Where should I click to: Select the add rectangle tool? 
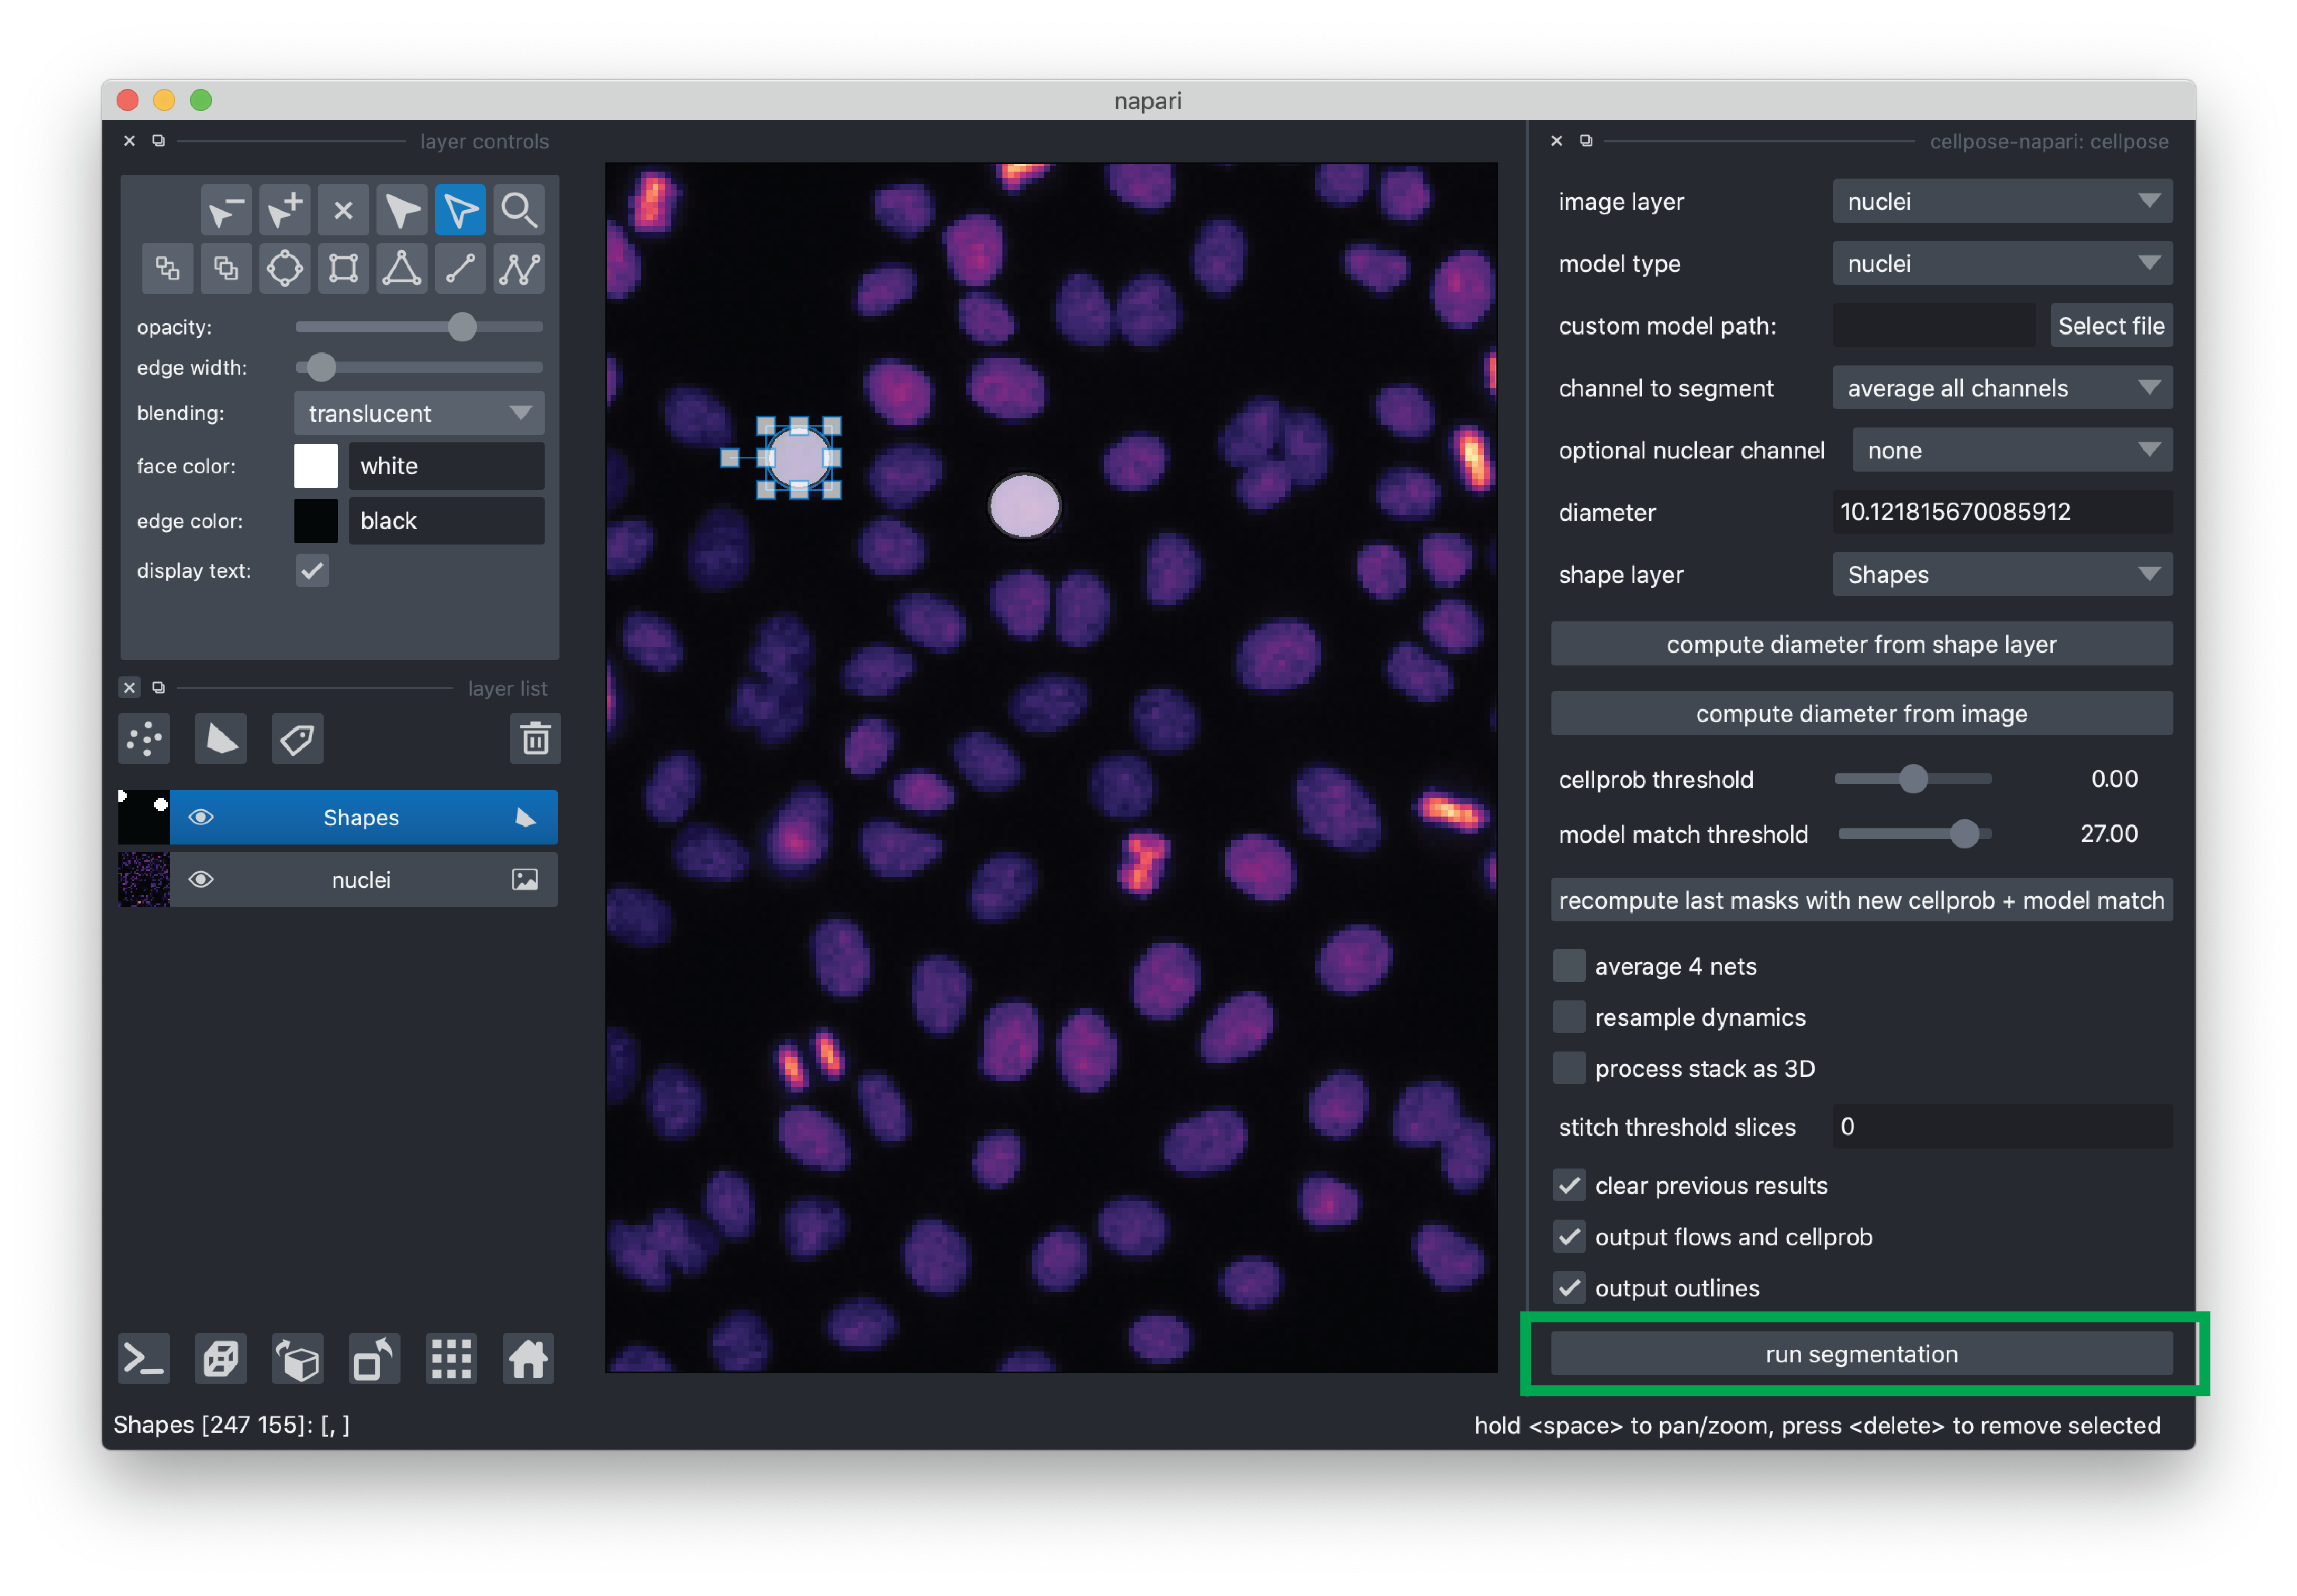click(x=343, y=268)
